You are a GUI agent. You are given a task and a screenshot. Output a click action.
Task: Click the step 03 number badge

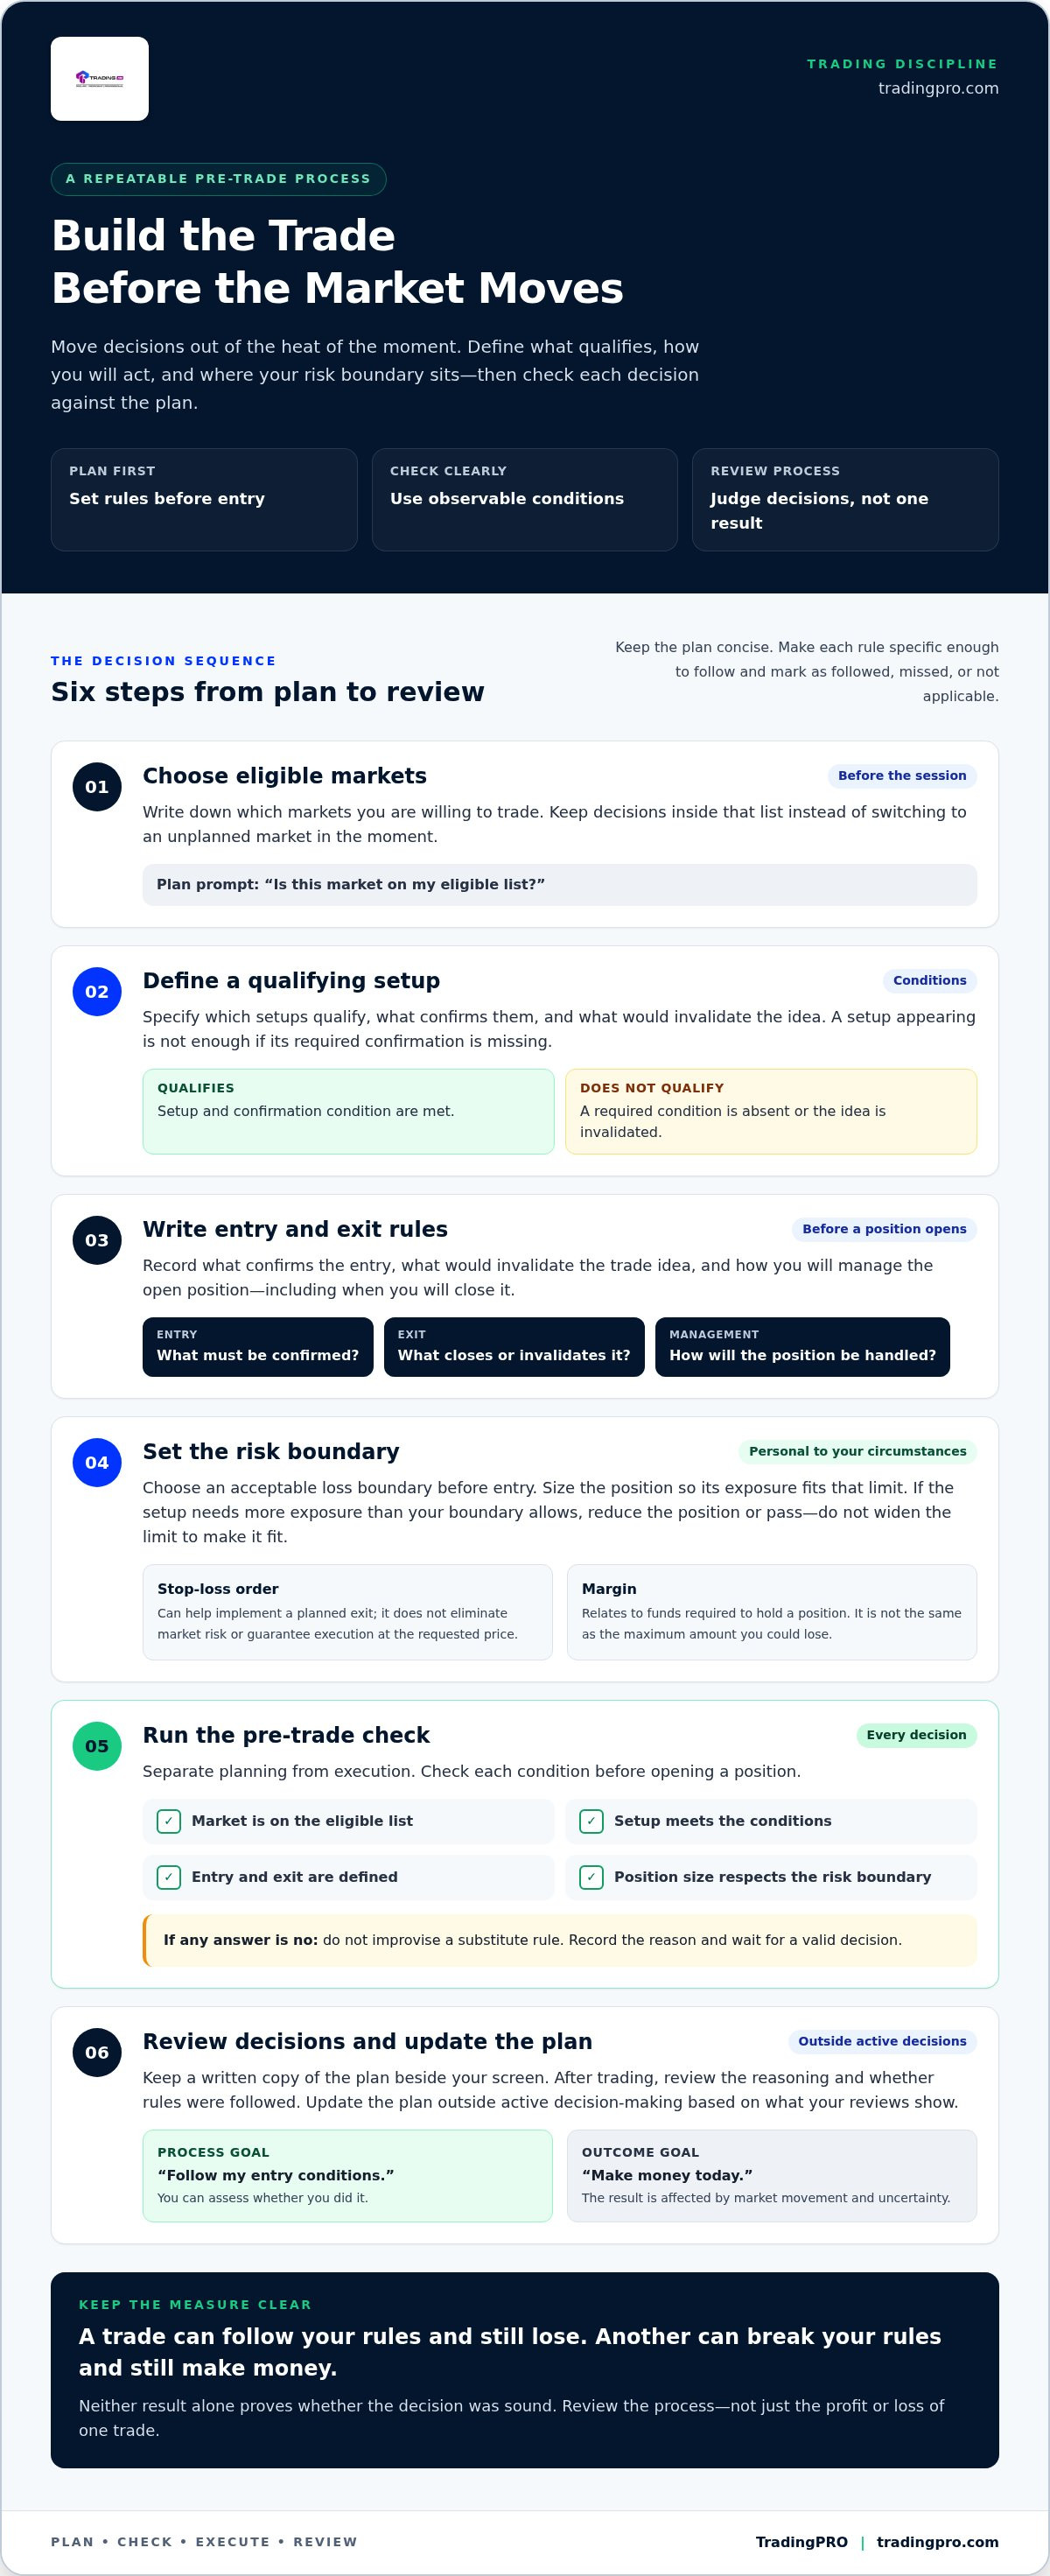point(97,1241)
